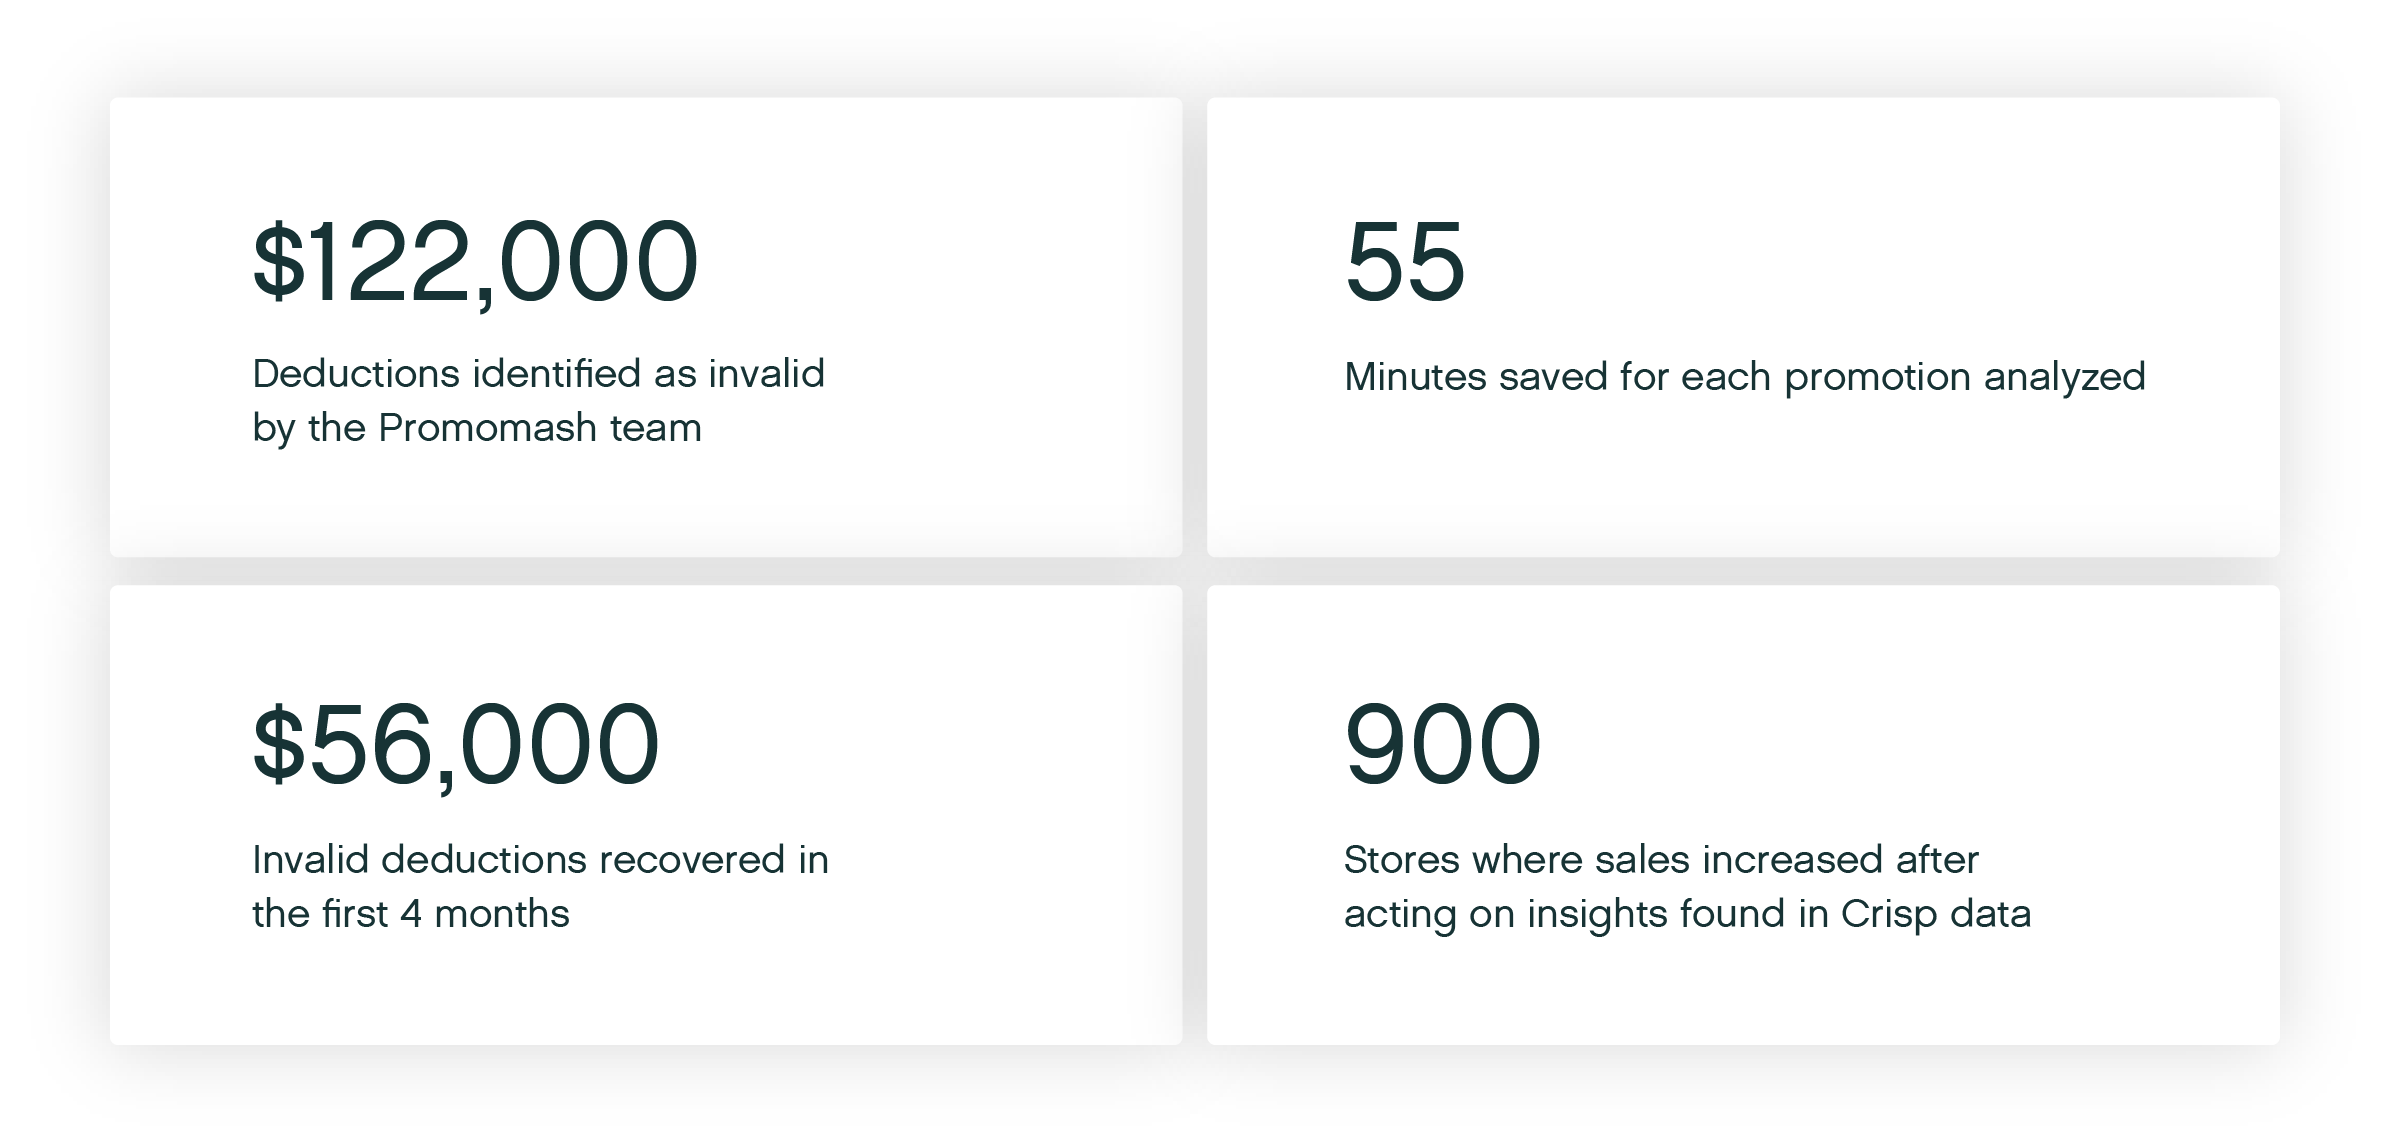This screenshot has width=2402, height=1144.
Task: Click "Stores where sales increased after" line
Action: (x=1661, y=860)
